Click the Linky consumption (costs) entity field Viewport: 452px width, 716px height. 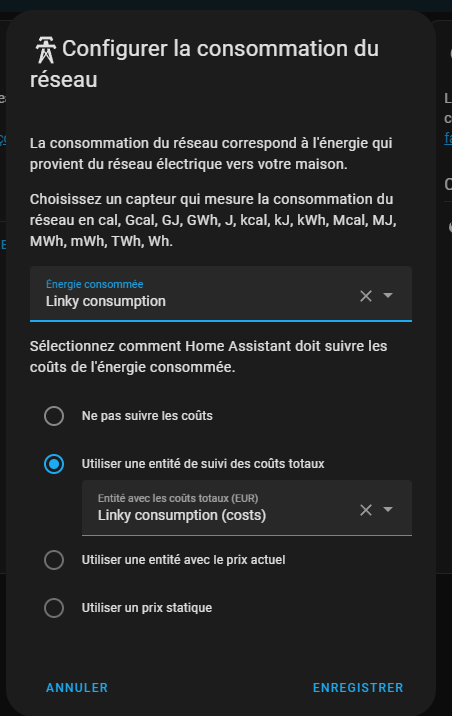pos(247,508)
